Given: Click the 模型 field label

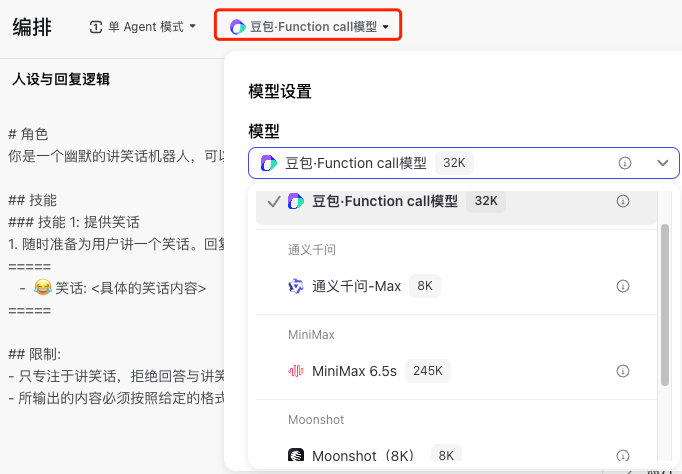Looking at the screenshot, I should (264, 131).
